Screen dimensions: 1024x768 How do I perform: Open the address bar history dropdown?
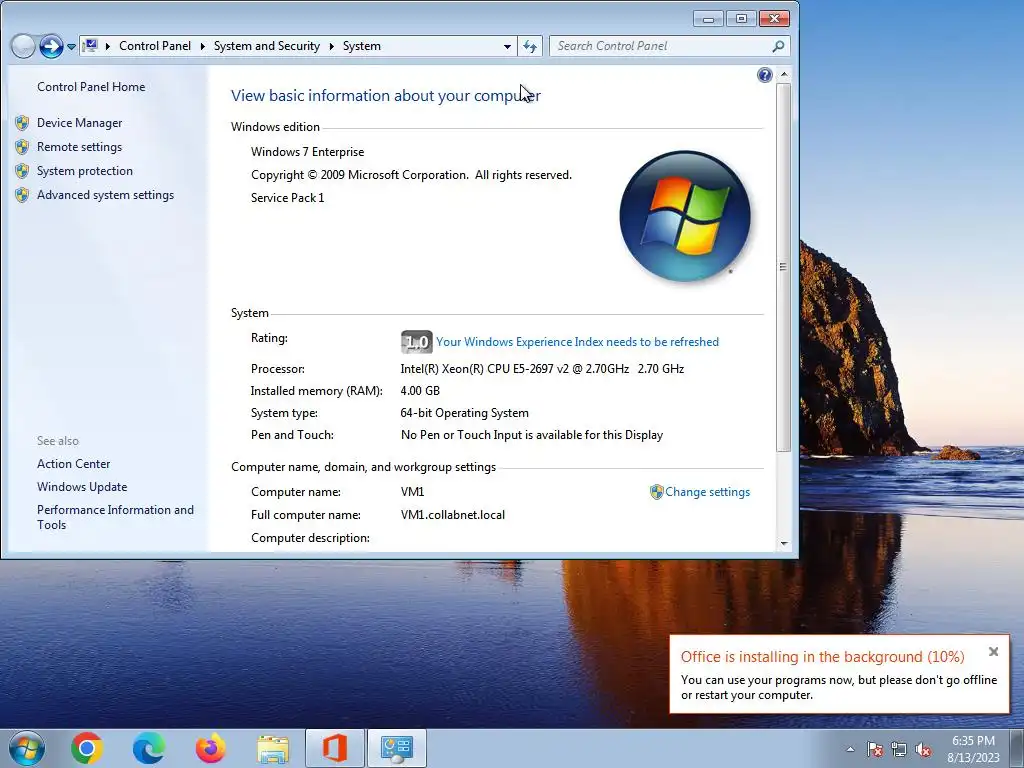[507, 46]
